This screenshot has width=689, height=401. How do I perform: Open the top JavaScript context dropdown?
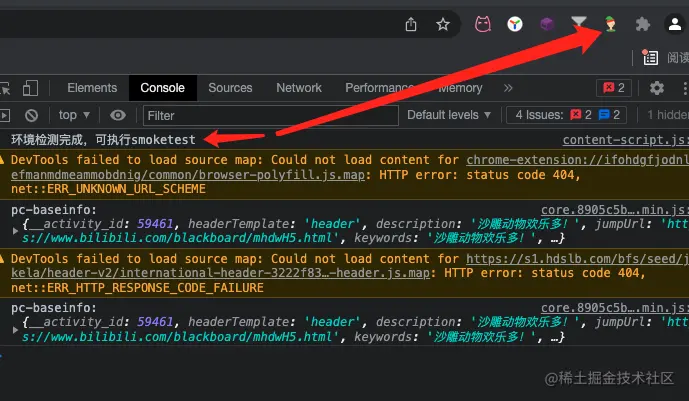pos(74,115)
